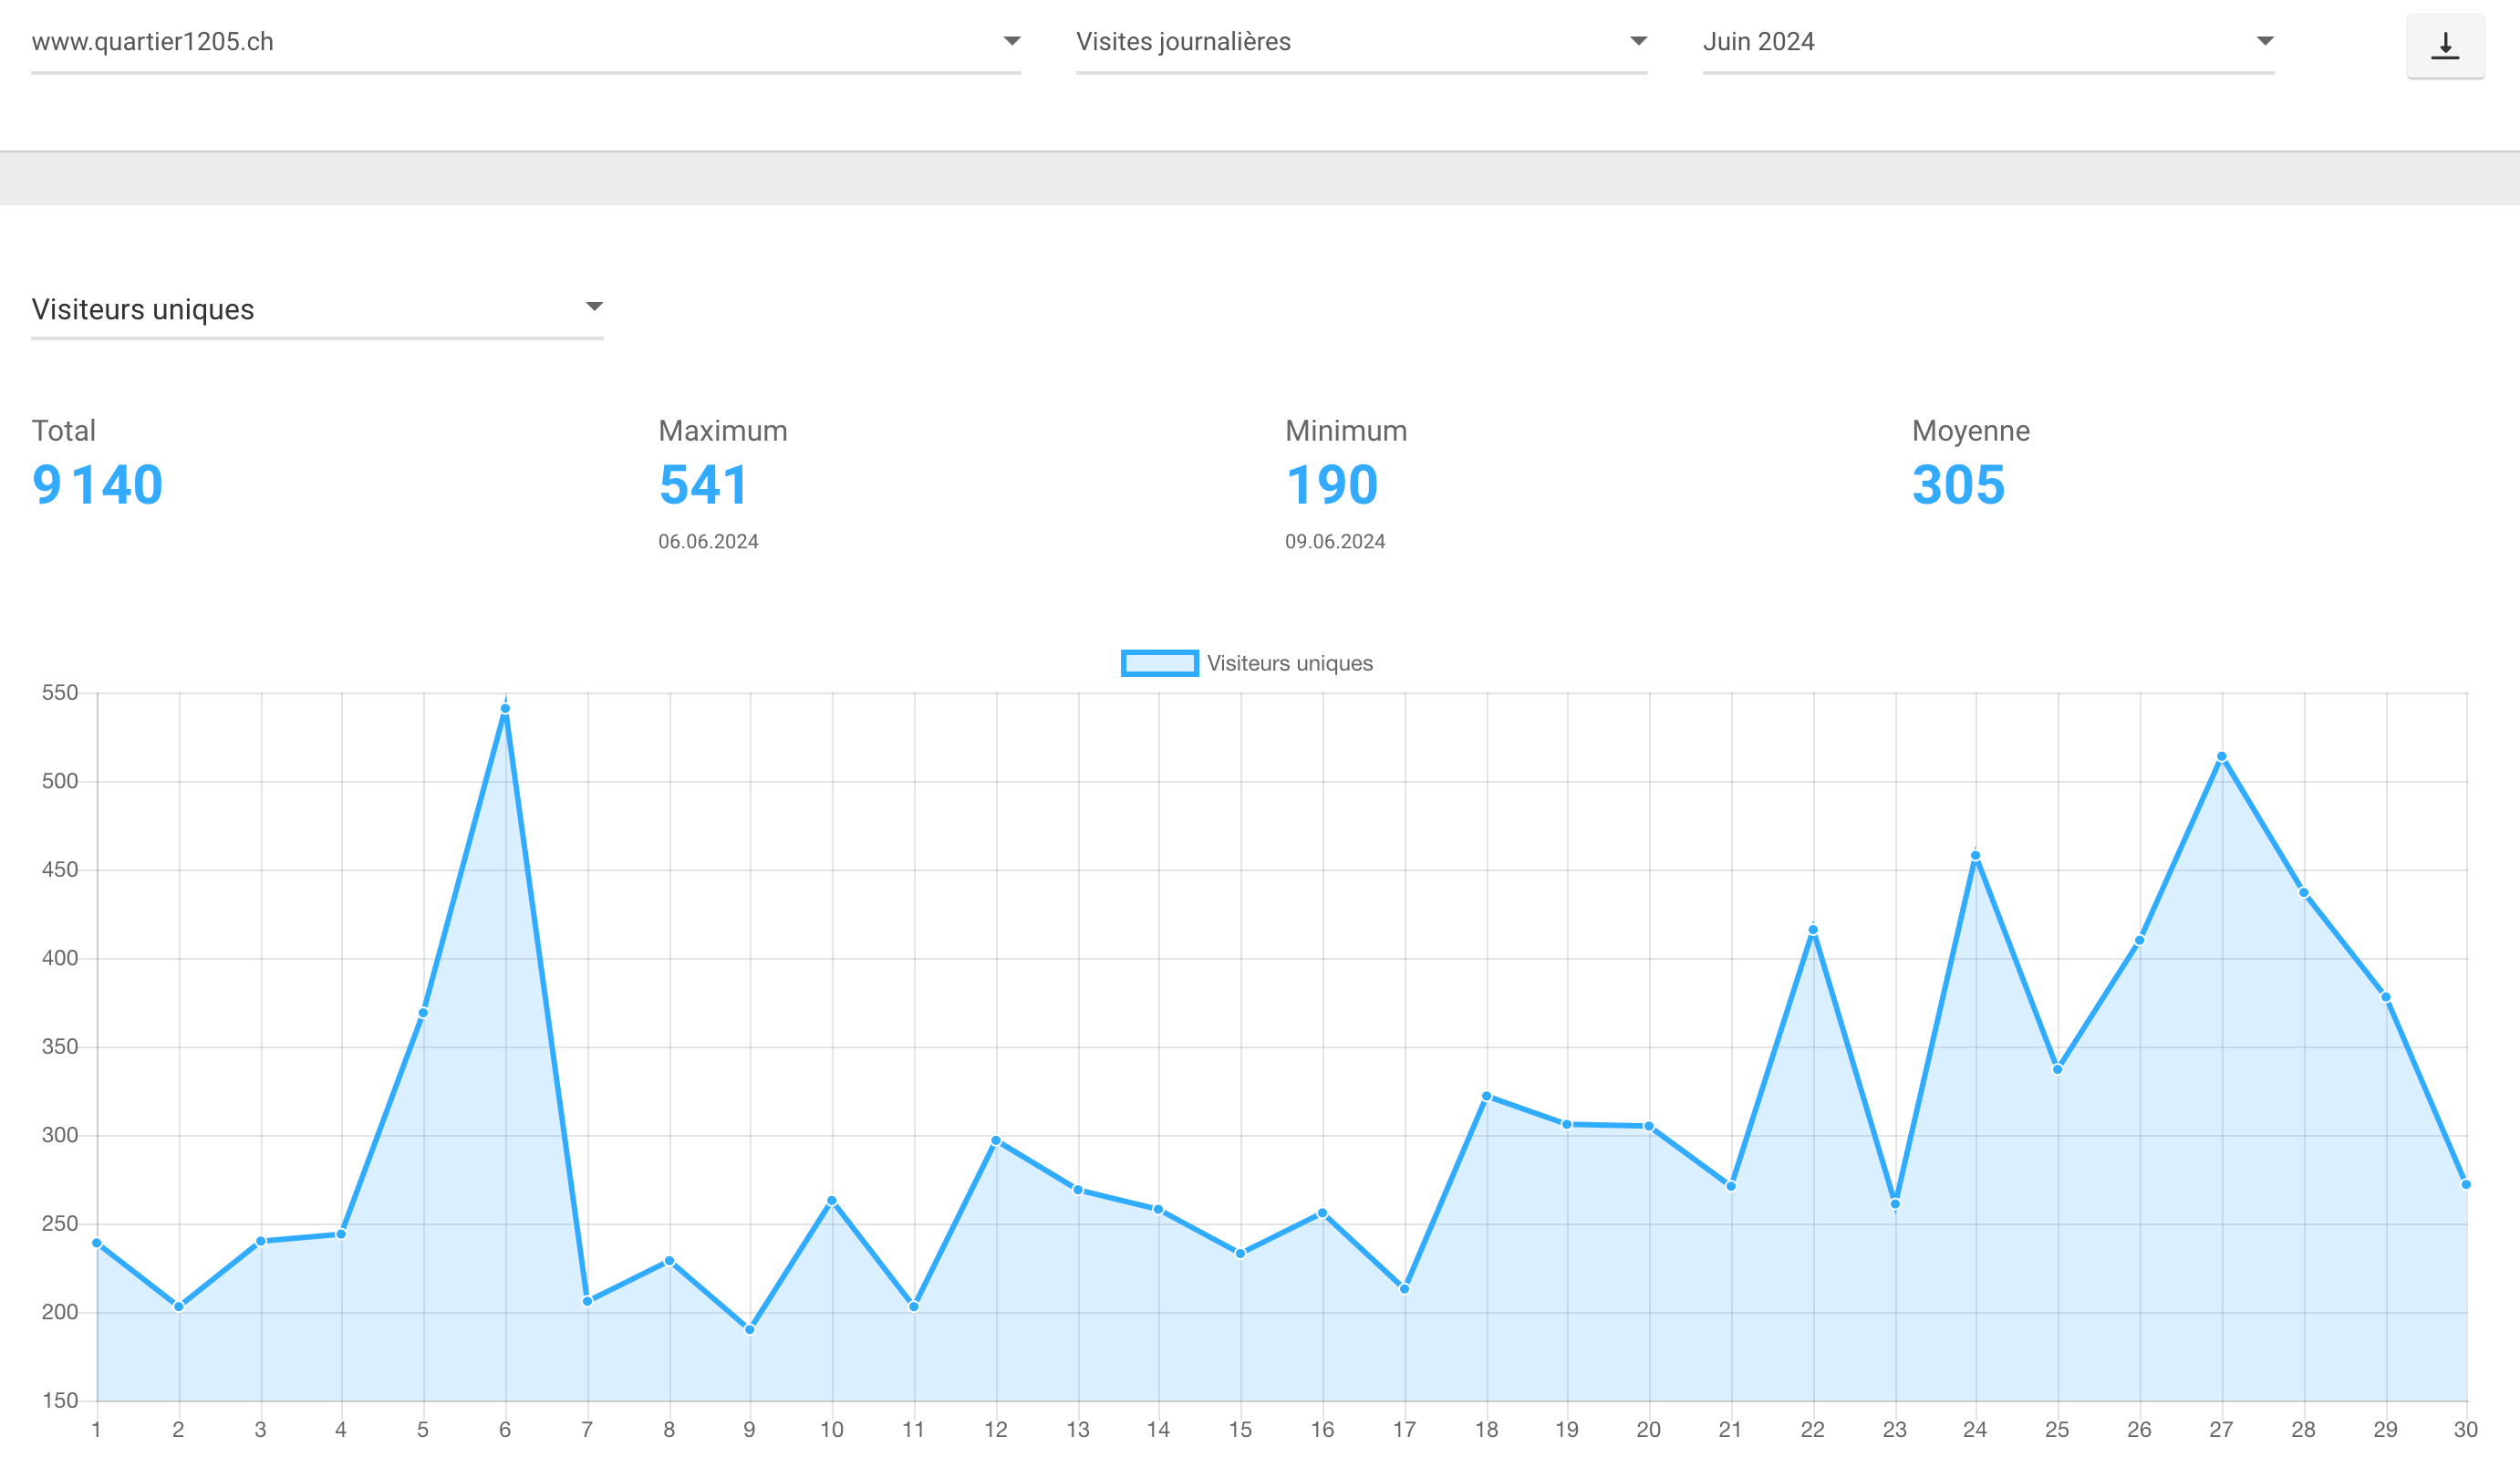Click the 550 y-axis label
Image resolution: width=2520 pixels, height=1478 pixels.
[60, 693]
